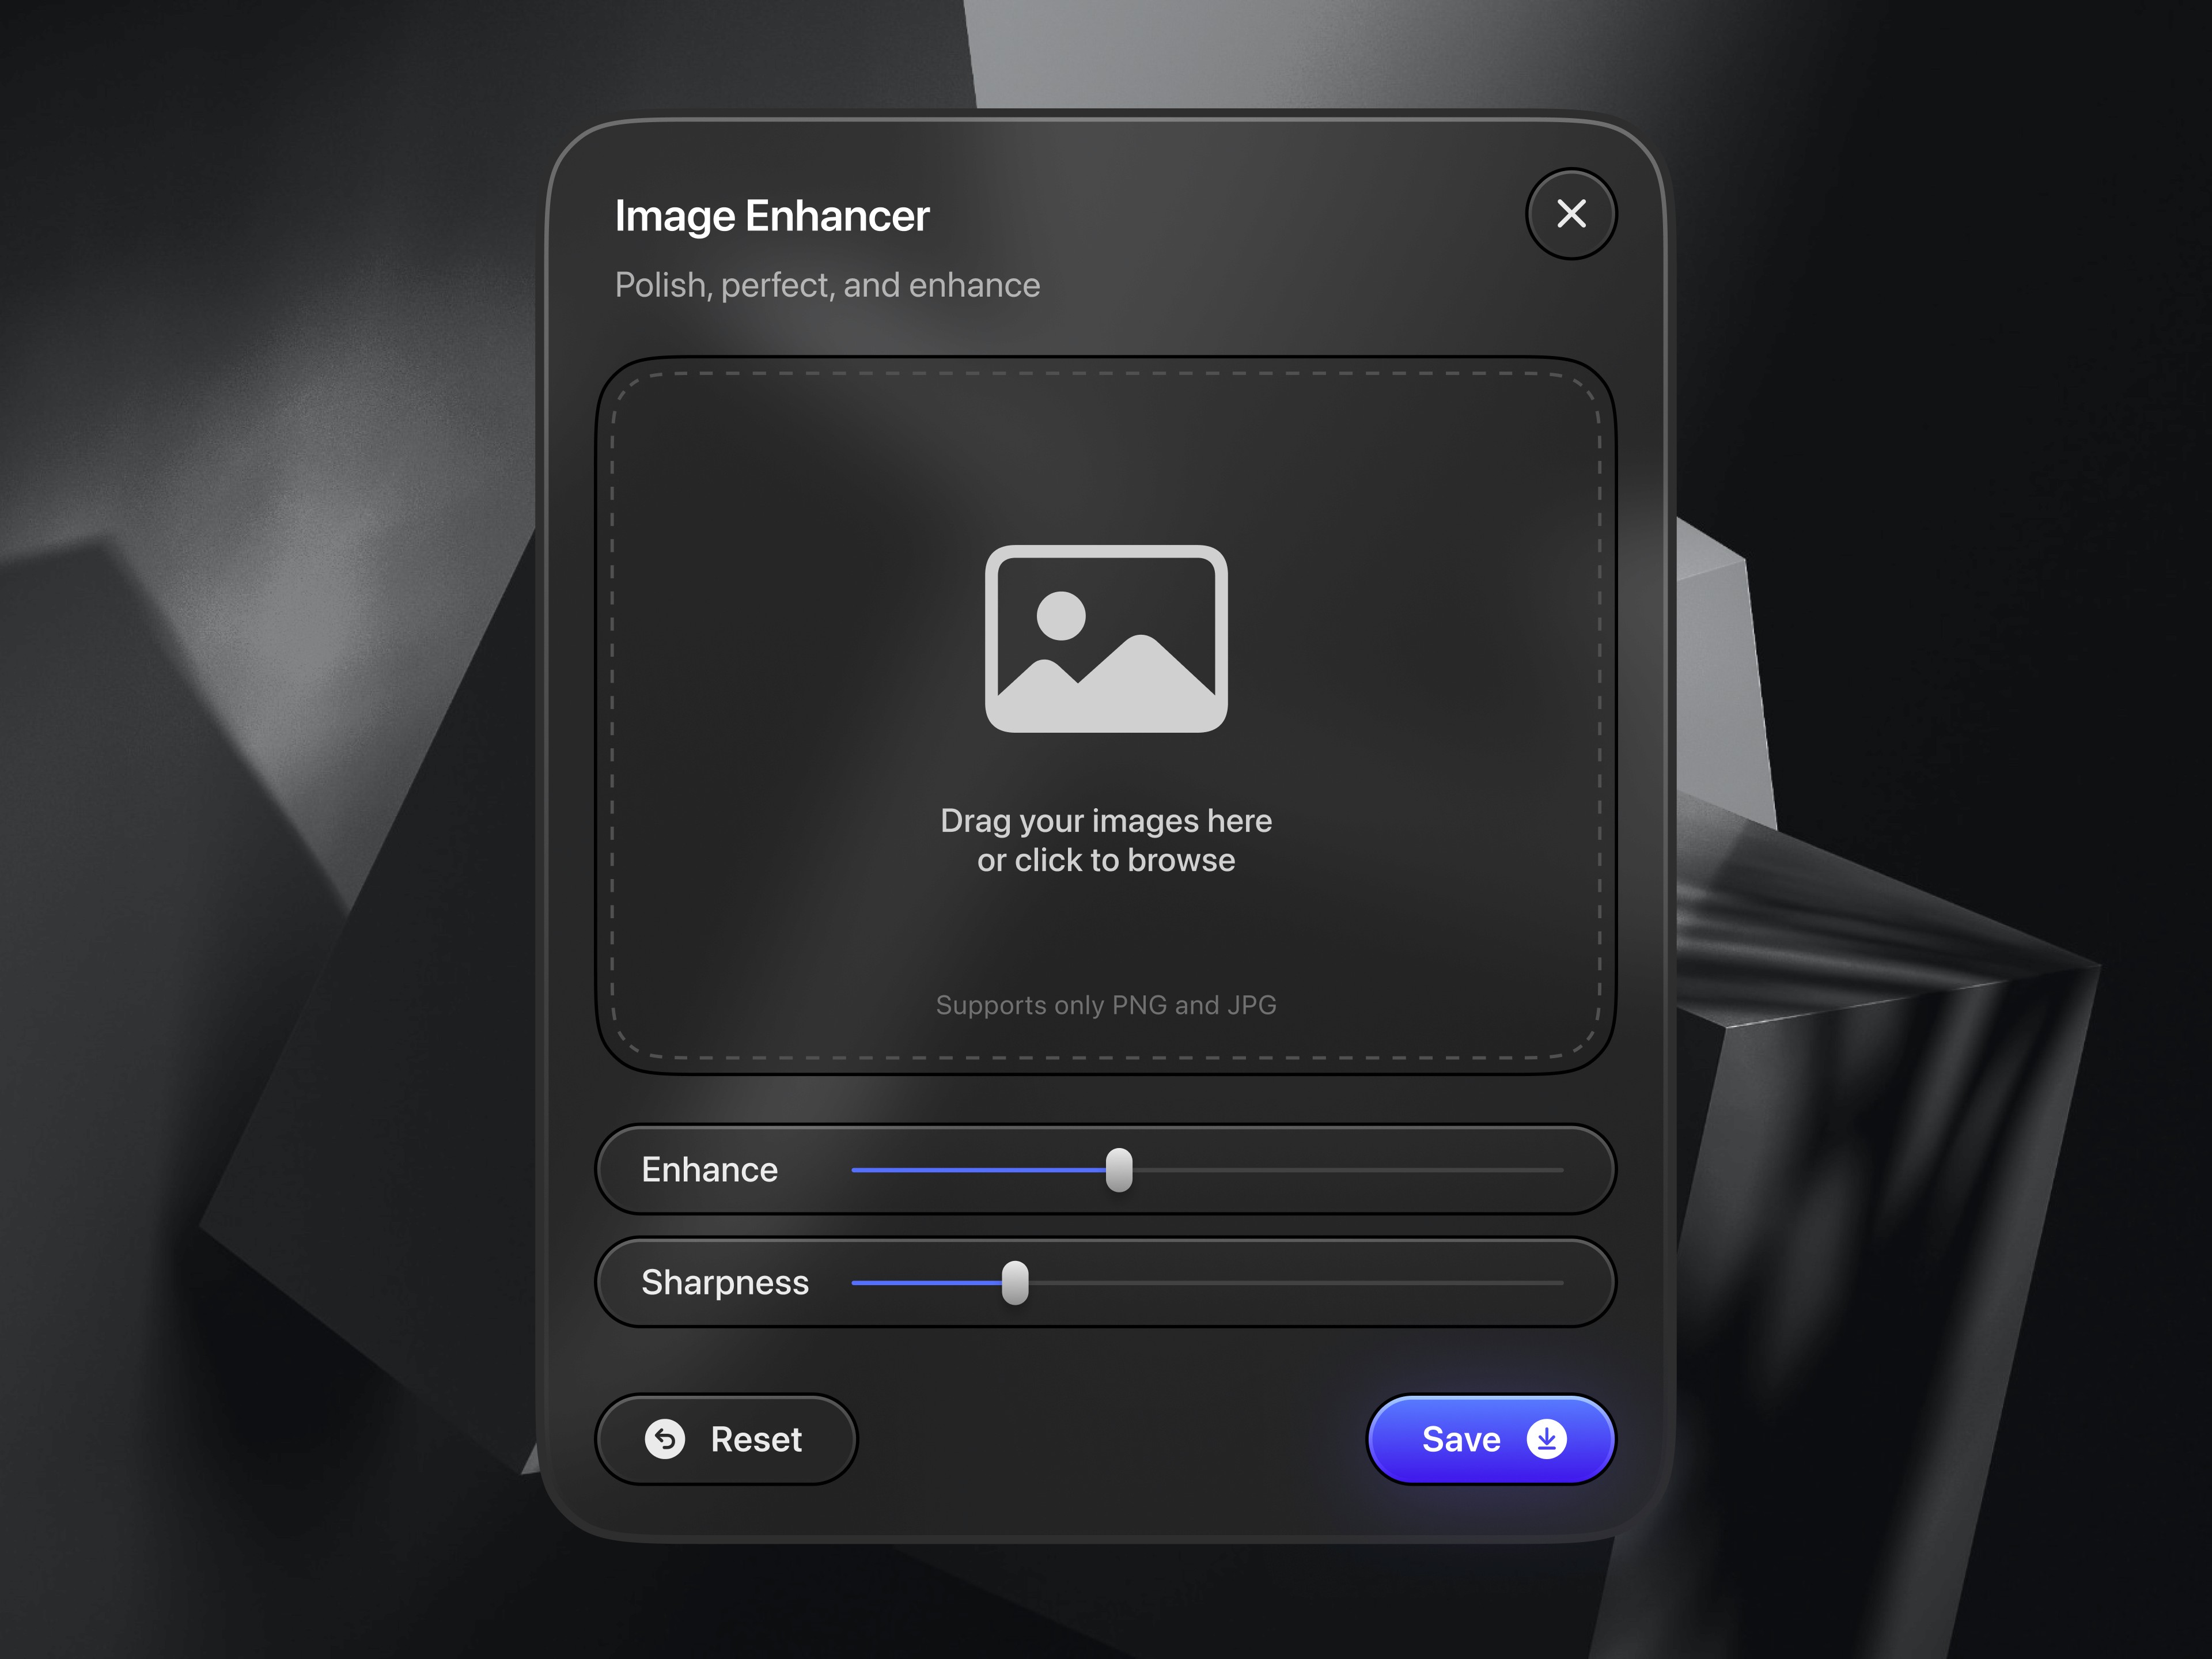2212x1659 pixels.
Task: Click the "Polish, perfect, and enhance" subtitle
Action: (827, 285)
